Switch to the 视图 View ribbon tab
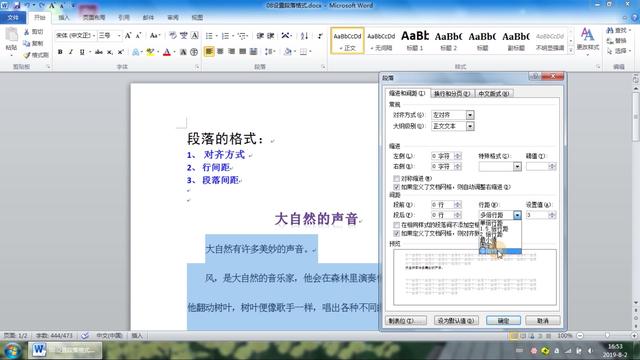 [197, 18]
